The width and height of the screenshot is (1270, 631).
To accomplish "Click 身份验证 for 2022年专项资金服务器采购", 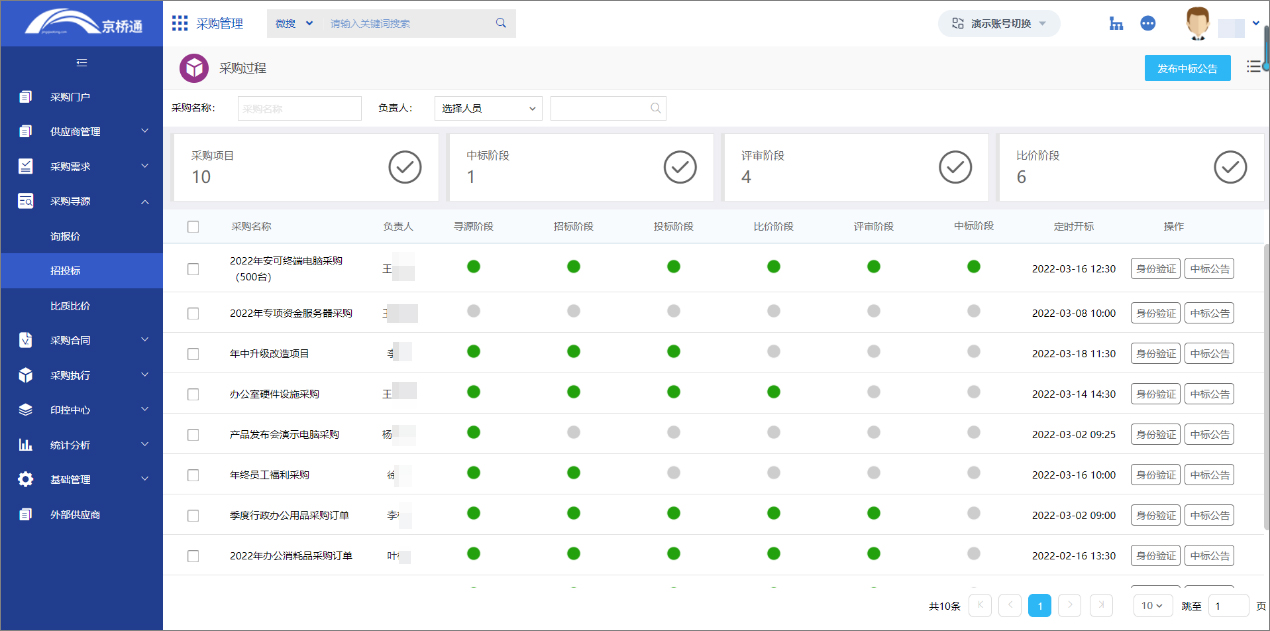I will (1155, 313).
